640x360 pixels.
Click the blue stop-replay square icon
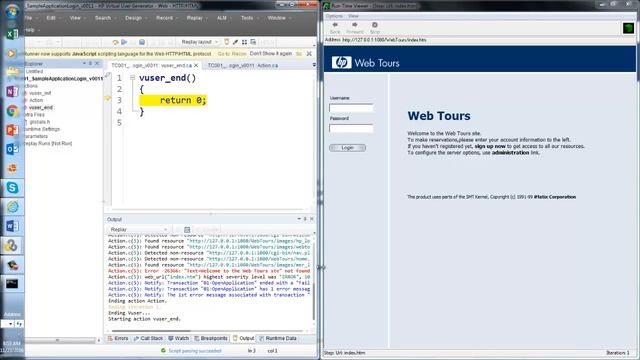coord(142,42)
